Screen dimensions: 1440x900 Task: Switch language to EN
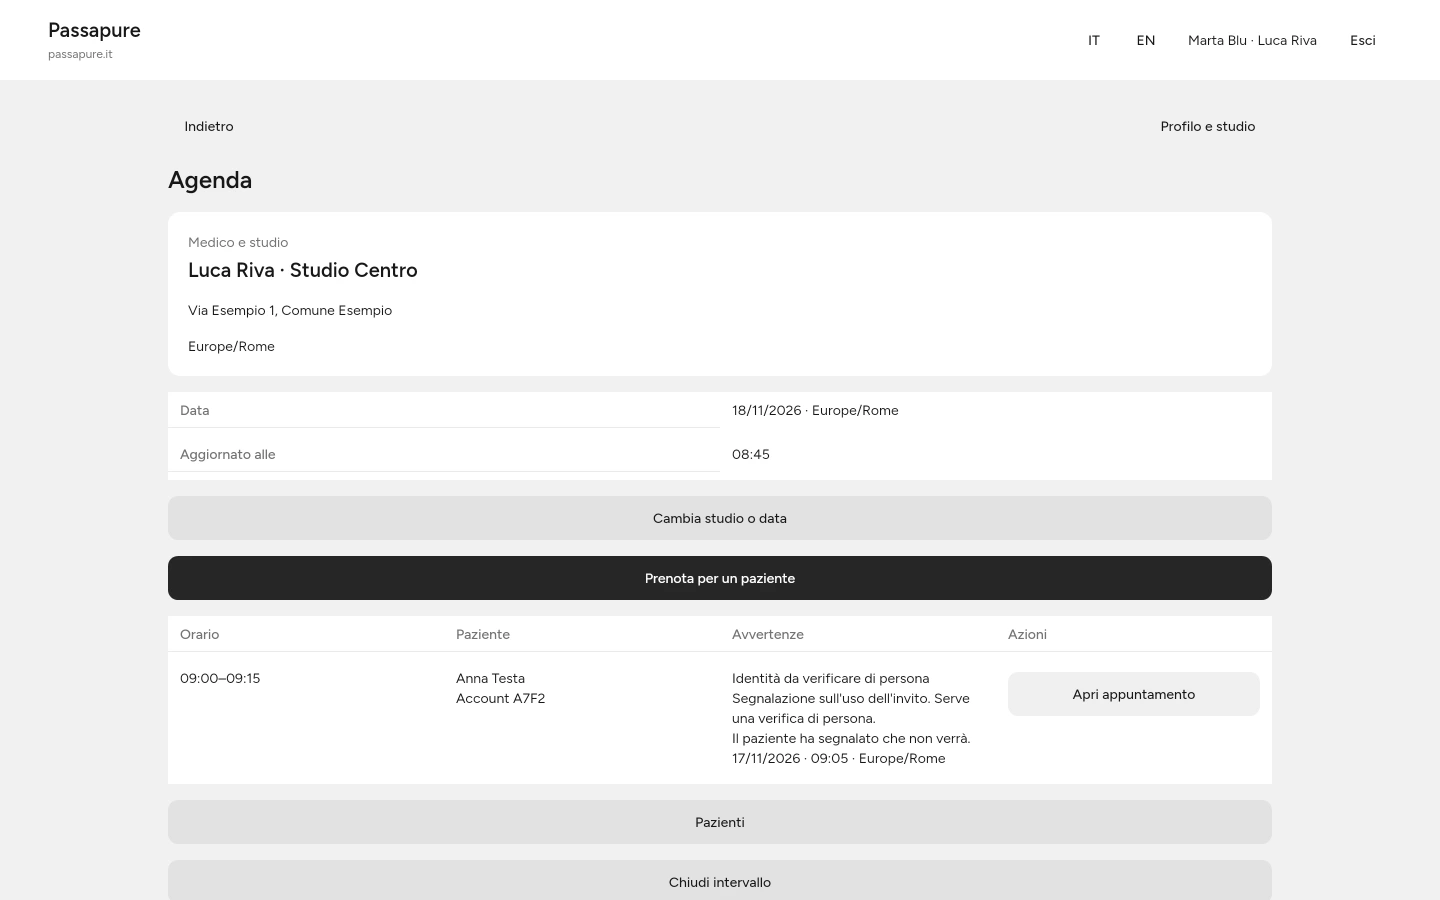[1146, 40]
